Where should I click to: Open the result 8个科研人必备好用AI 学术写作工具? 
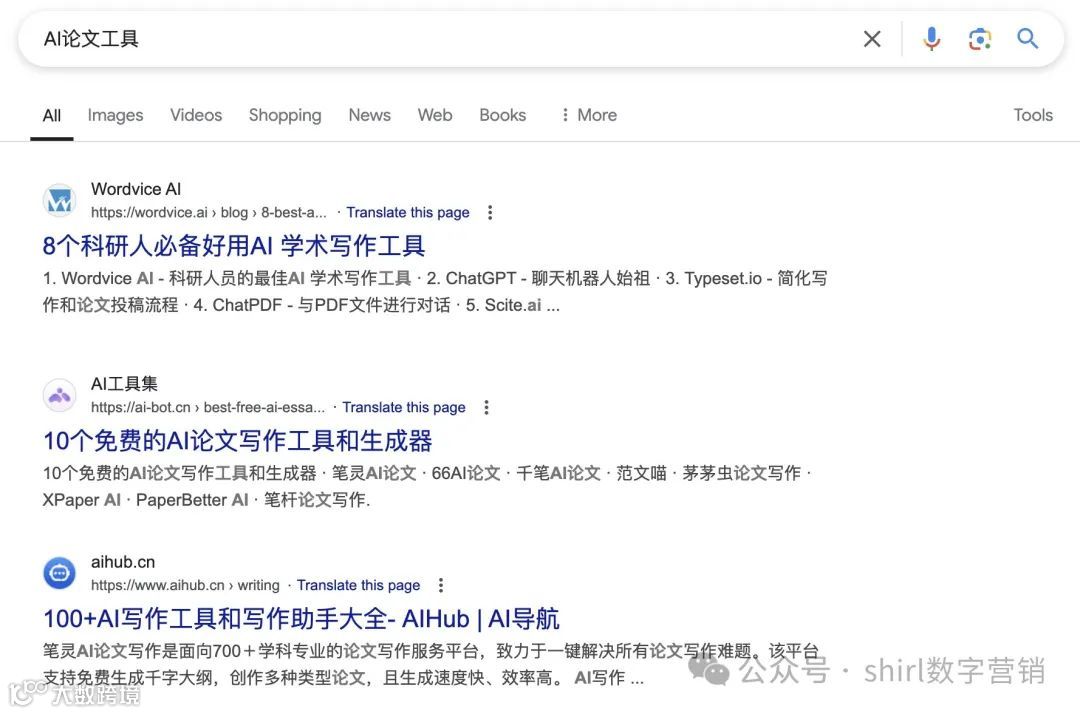coord(233,246)
